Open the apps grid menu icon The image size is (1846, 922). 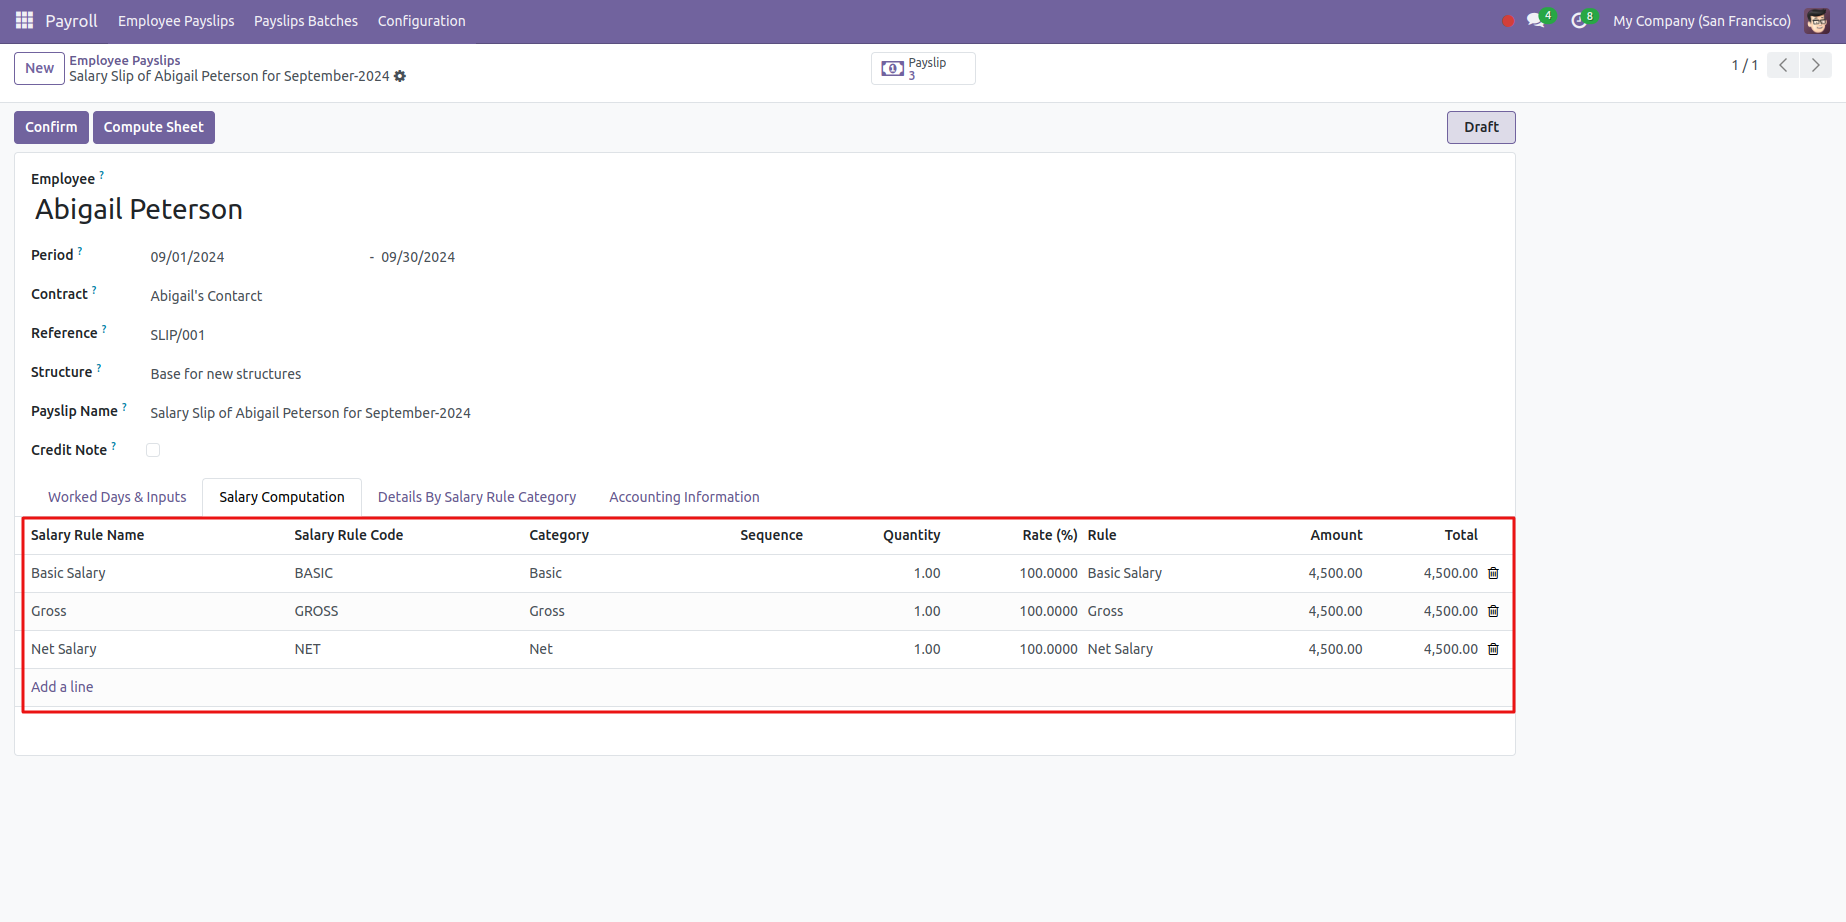click(24, 20)
